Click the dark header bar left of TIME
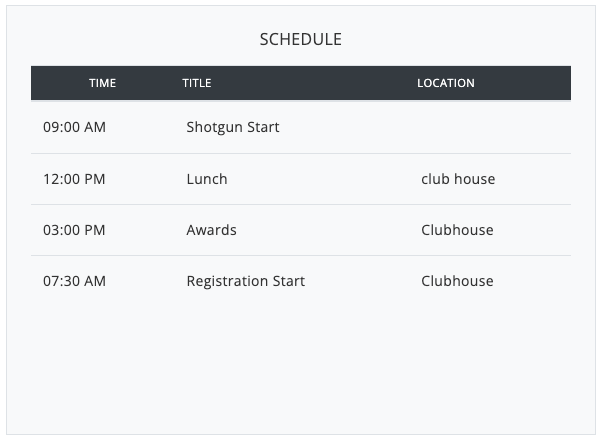This screenshot has width=605, height=446. point(55,83)
